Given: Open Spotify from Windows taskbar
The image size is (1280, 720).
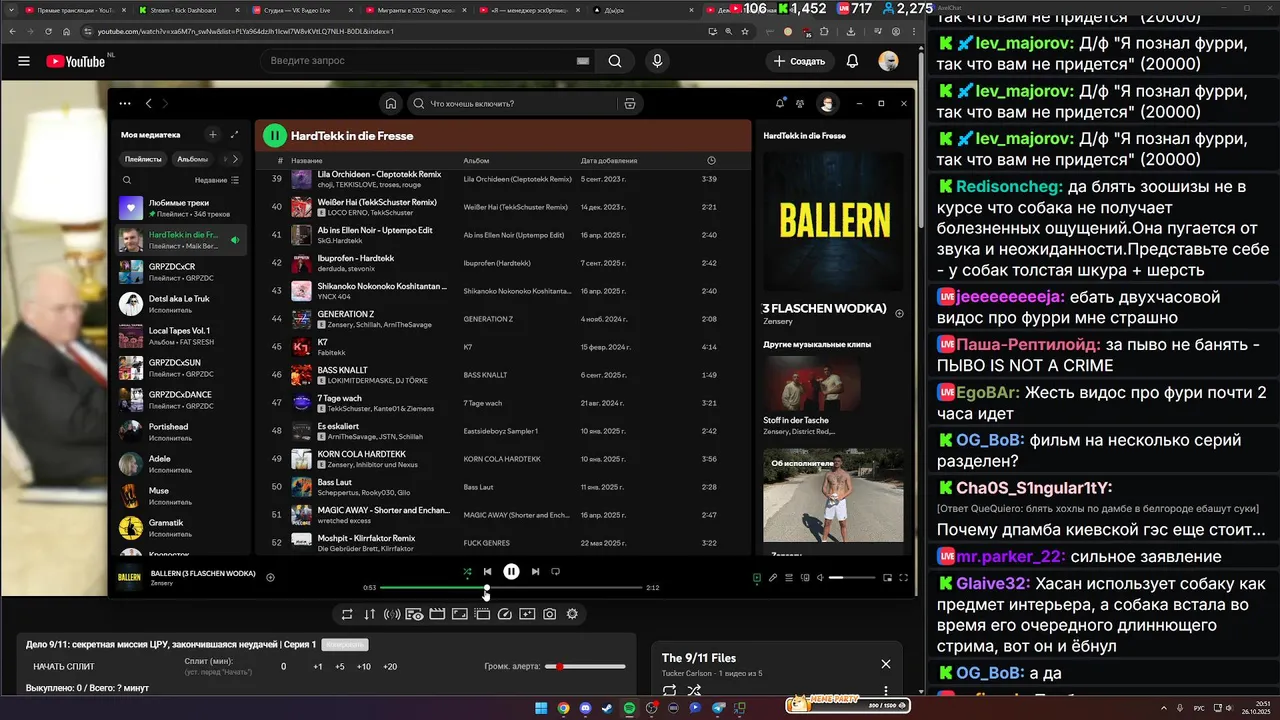Looking at the screenshot, I should click(629, 708).
